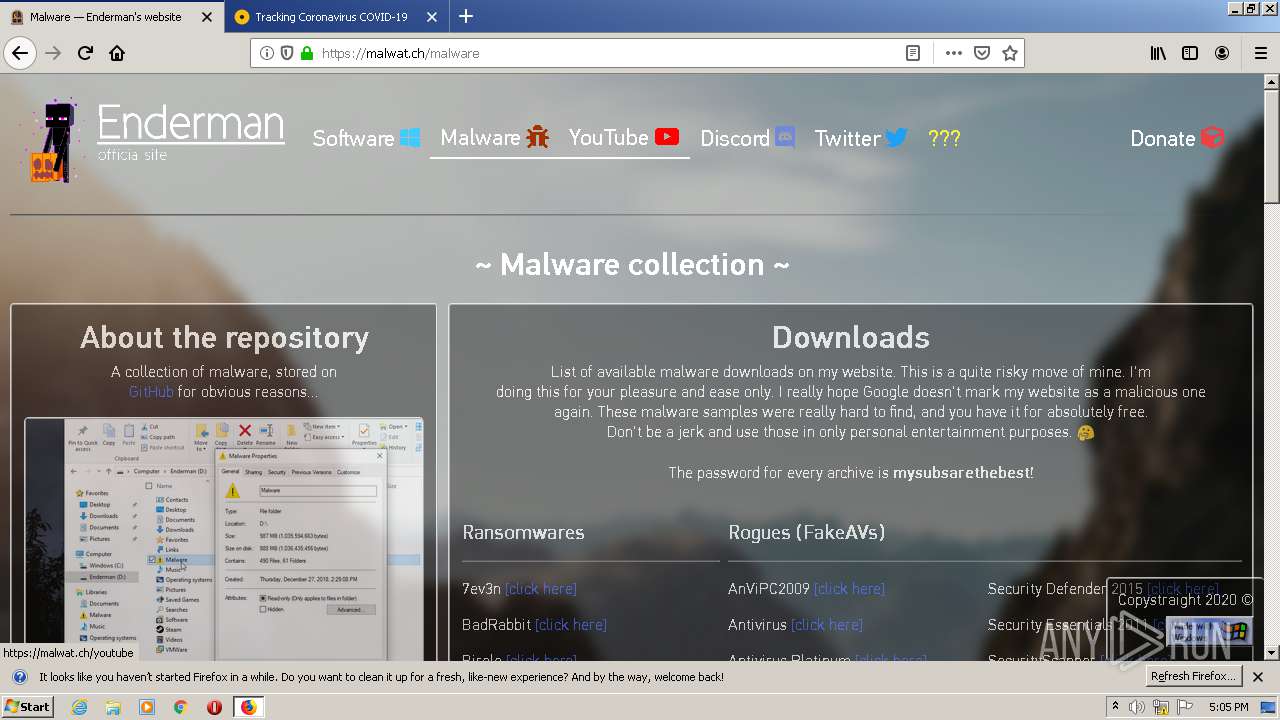
Task: Open Windows Explorer folder from taskbar
Action: coord(113,707)
